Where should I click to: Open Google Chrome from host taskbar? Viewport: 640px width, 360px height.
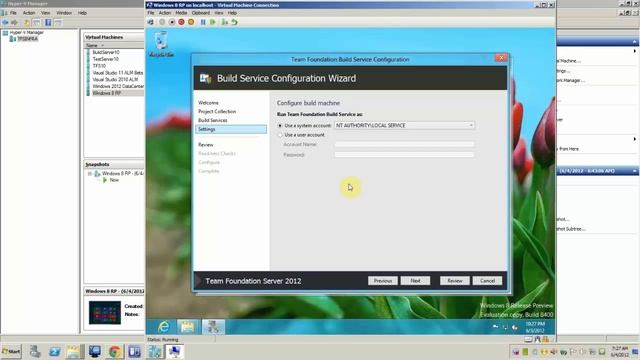pyautogui.click(x=115, y=351)
